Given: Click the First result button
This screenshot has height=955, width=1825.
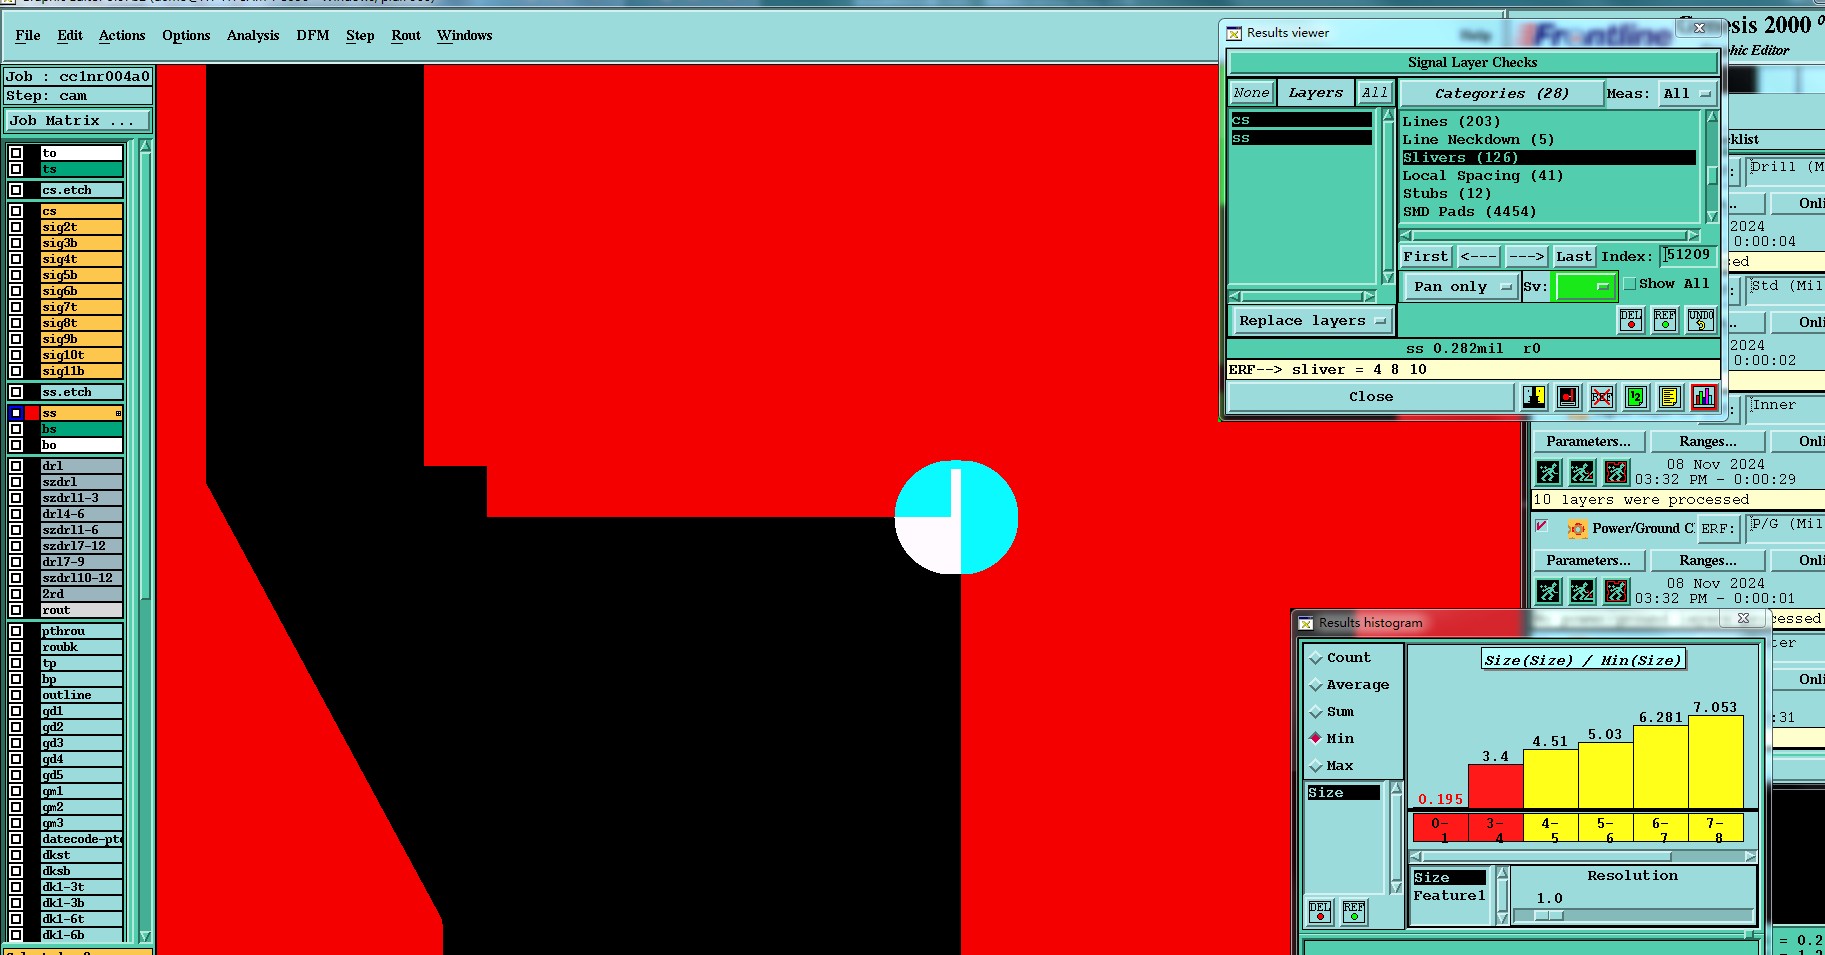Looking at the screenshot, I should [1425, 257].
